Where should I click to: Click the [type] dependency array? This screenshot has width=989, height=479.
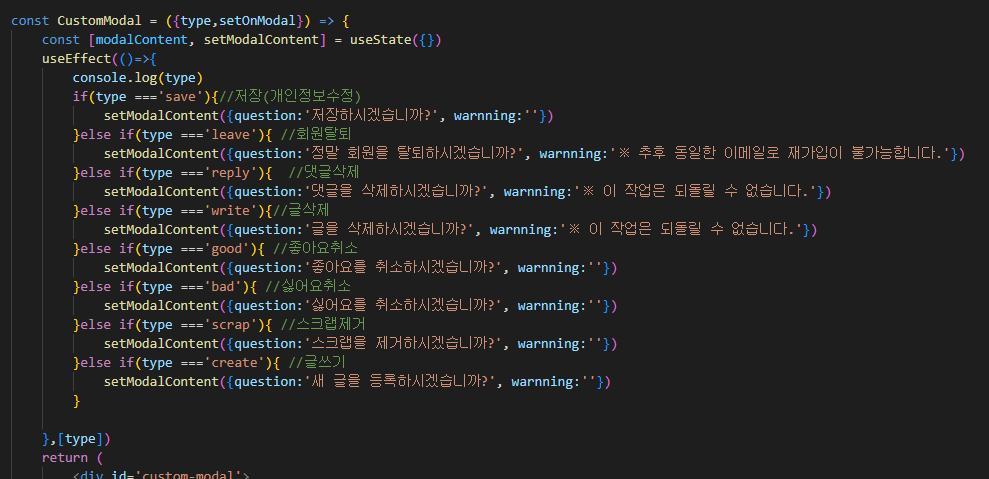tap(80, 438)
